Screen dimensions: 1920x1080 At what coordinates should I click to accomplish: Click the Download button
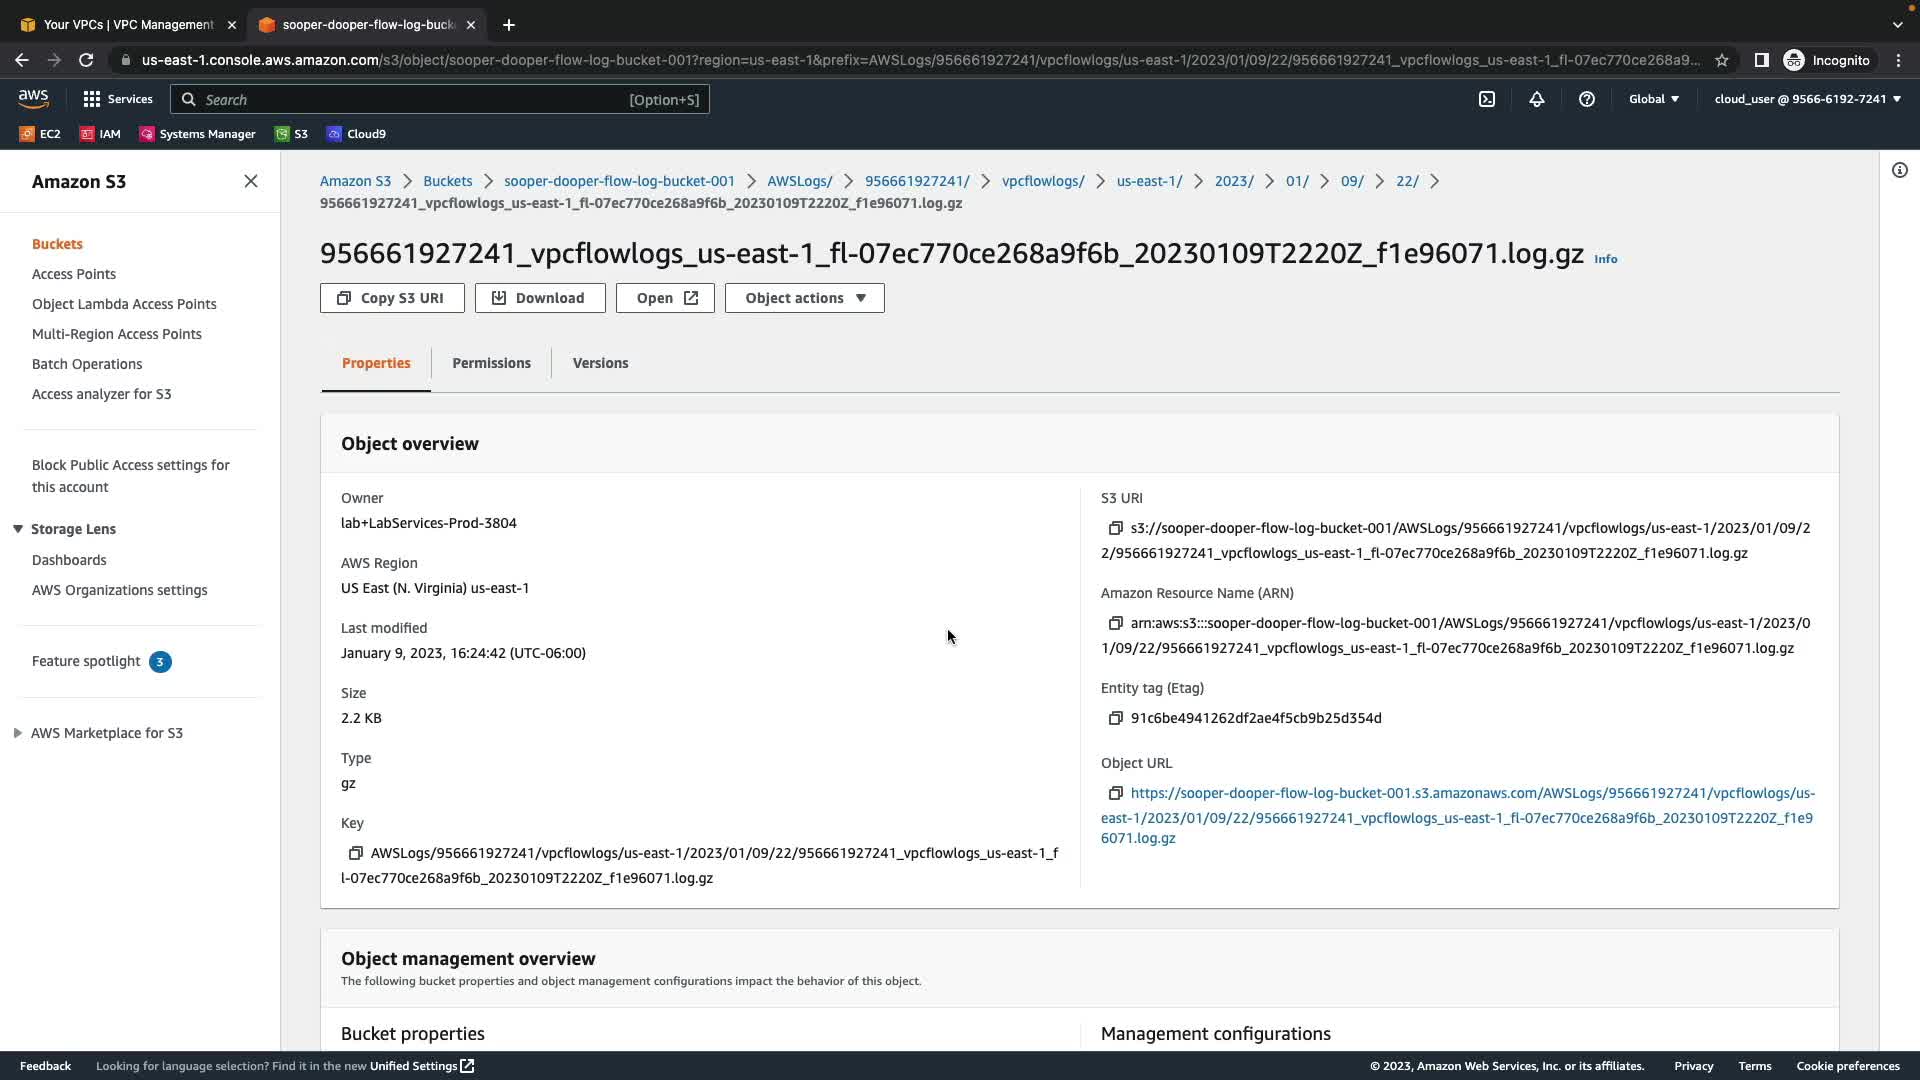pyautogui.click(x=540, y=298)
